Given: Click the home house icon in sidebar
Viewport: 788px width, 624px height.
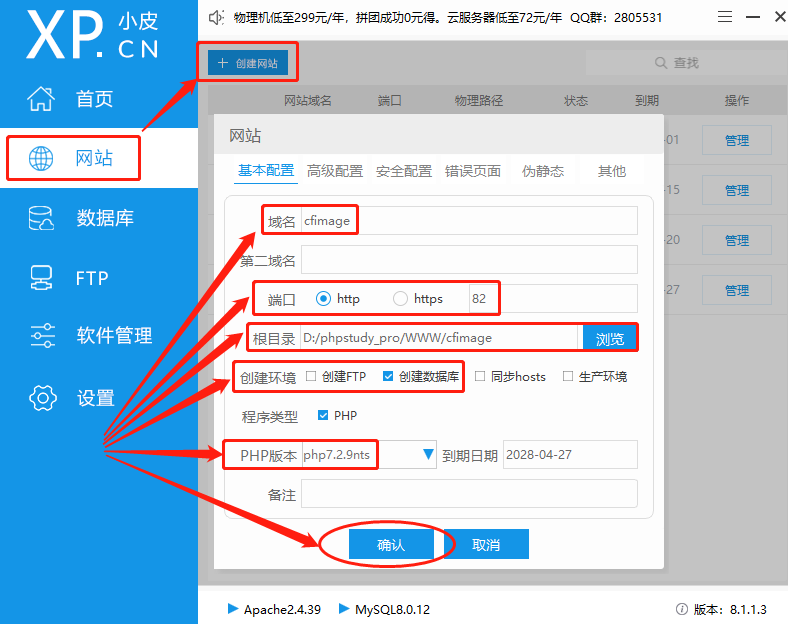Looking at the screenshot, I should tap(41, 98).
